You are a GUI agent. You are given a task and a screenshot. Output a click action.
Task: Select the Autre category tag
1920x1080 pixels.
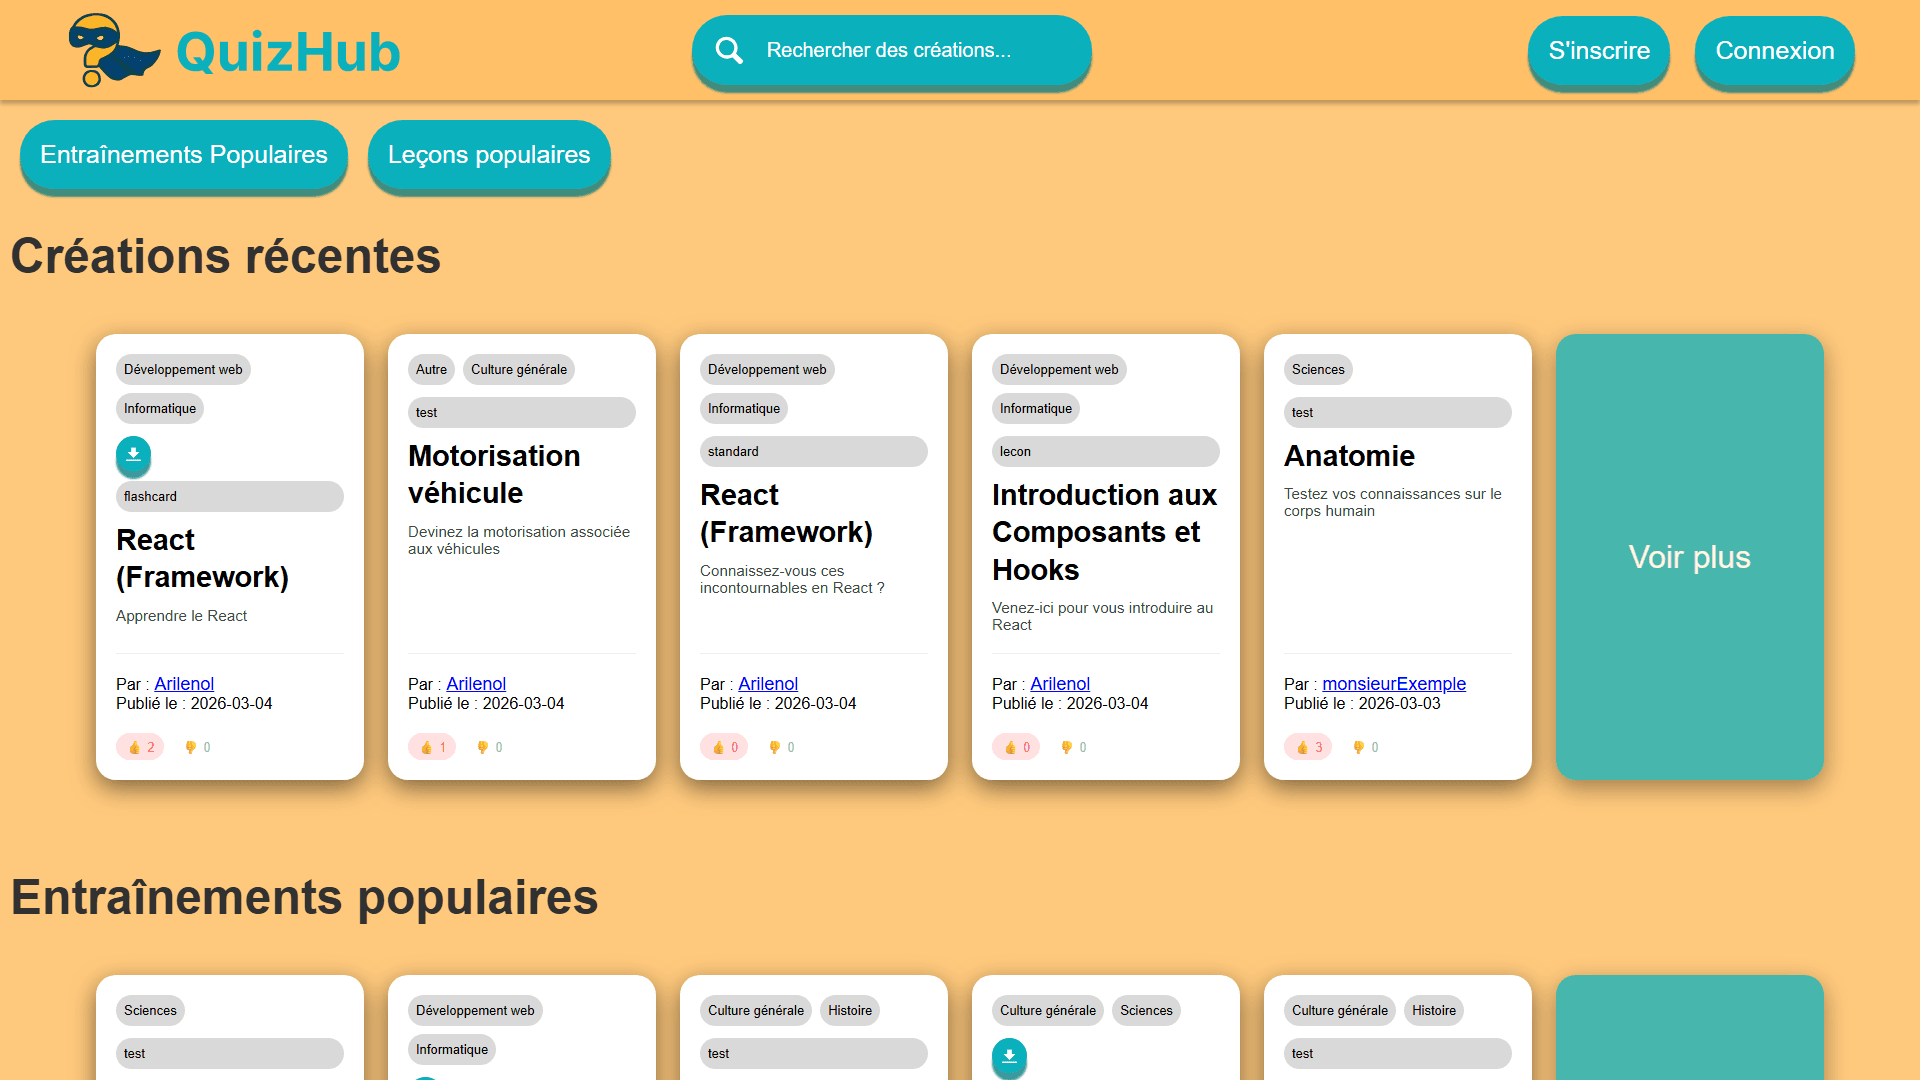click(431, 369)
